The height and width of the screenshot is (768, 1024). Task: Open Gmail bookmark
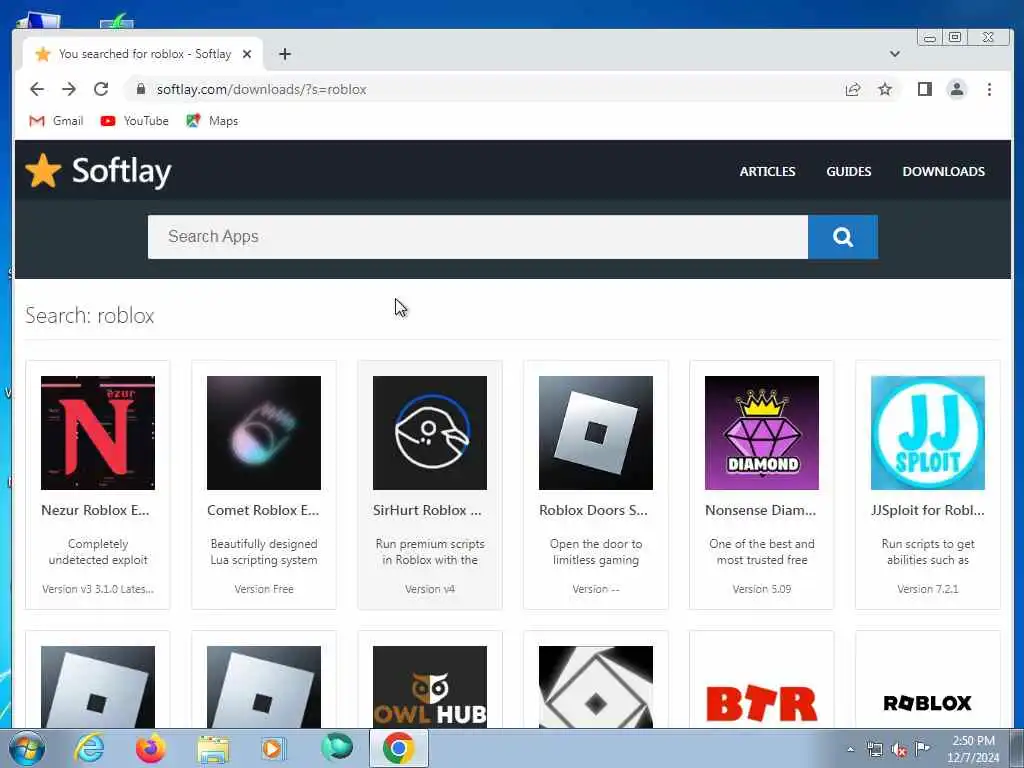tap(56, 121)
